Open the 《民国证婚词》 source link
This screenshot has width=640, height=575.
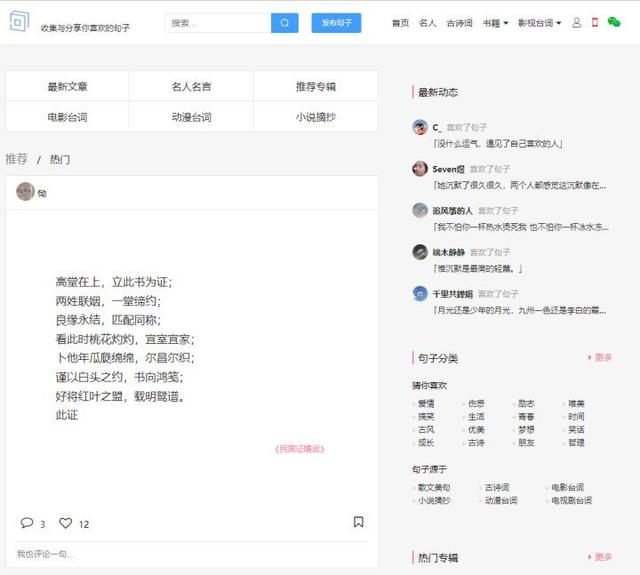tap(299, 449)
